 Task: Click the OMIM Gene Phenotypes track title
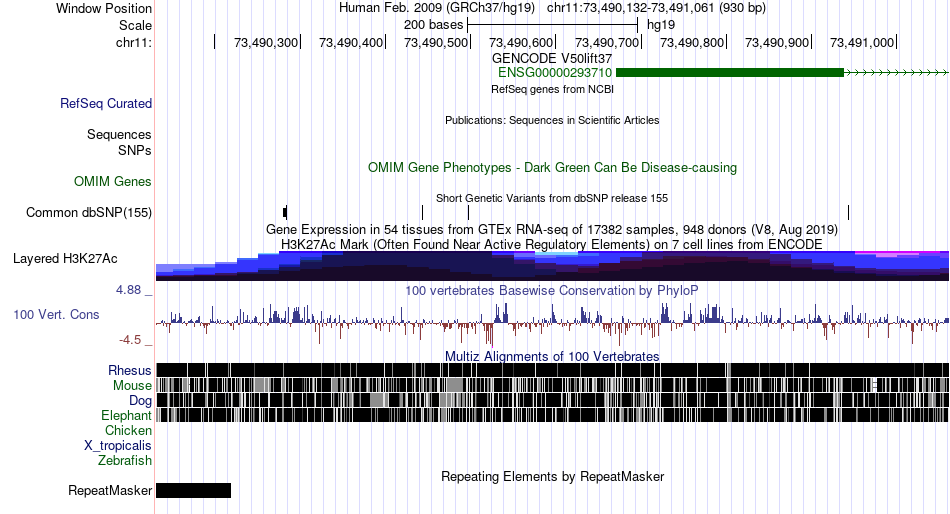coord(552,167)
